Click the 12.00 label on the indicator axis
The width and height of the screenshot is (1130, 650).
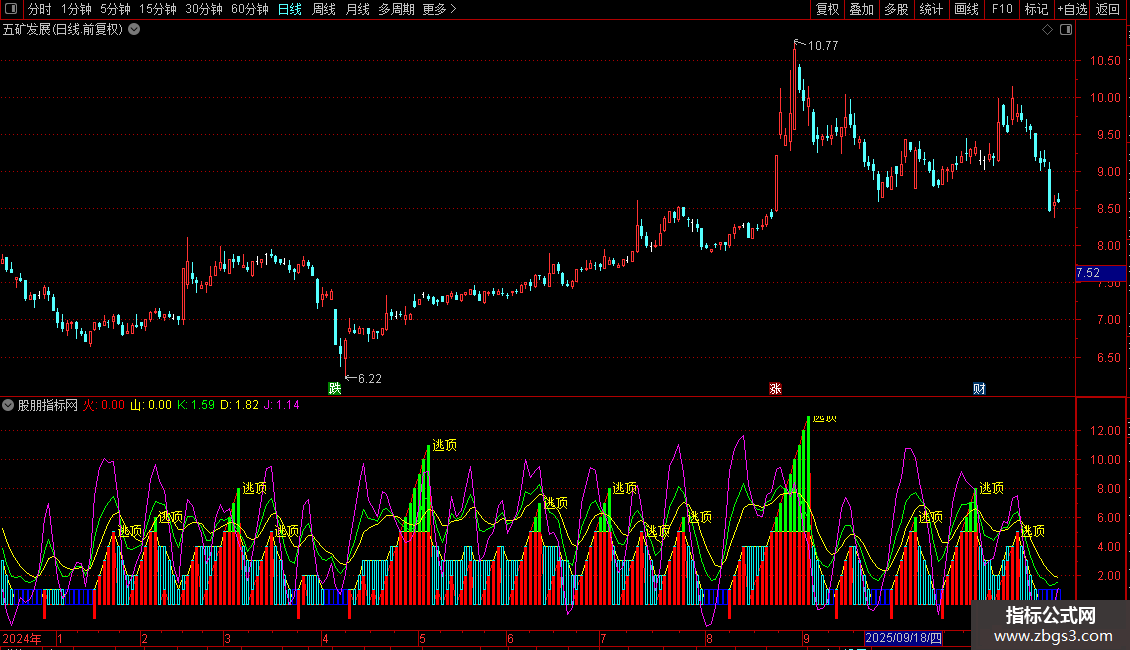[1105, 431]
